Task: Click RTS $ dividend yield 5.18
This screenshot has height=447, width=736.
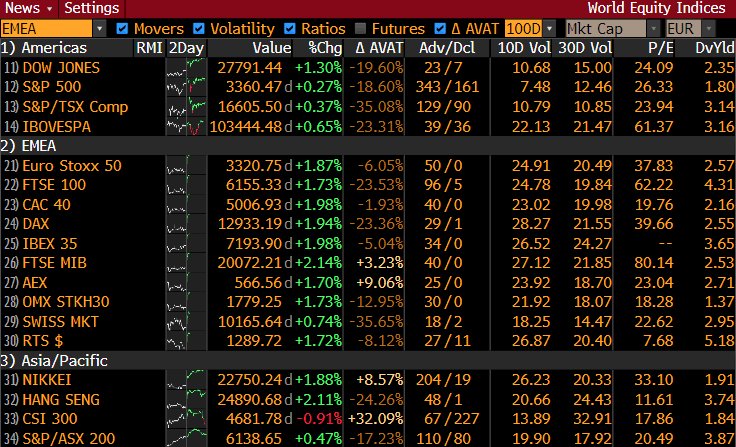Action: pyautogui.click(x=719, y=341)
